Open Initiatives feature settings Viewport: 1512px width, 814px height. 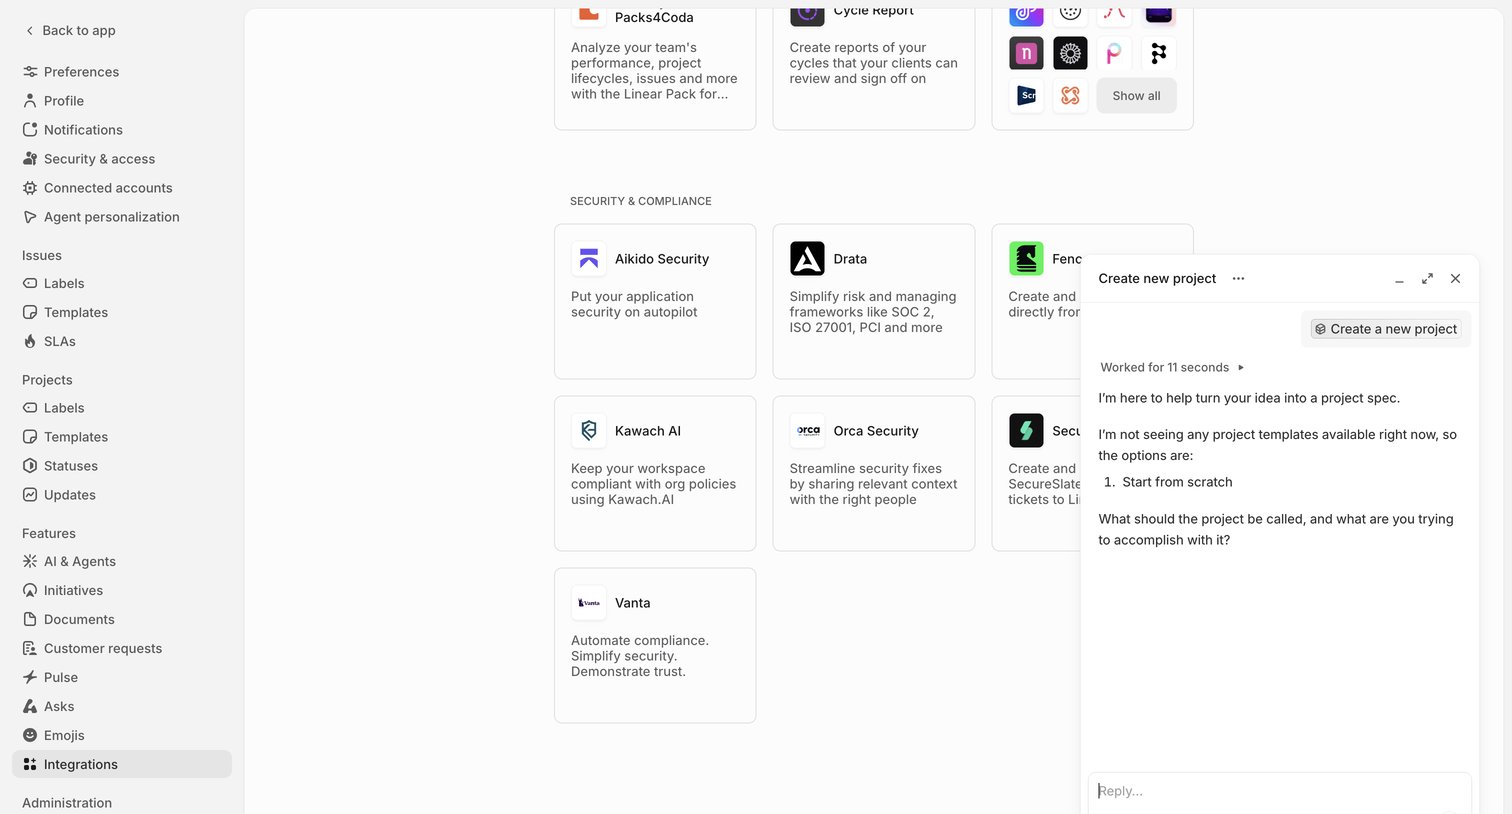click(x=122, y=591)
